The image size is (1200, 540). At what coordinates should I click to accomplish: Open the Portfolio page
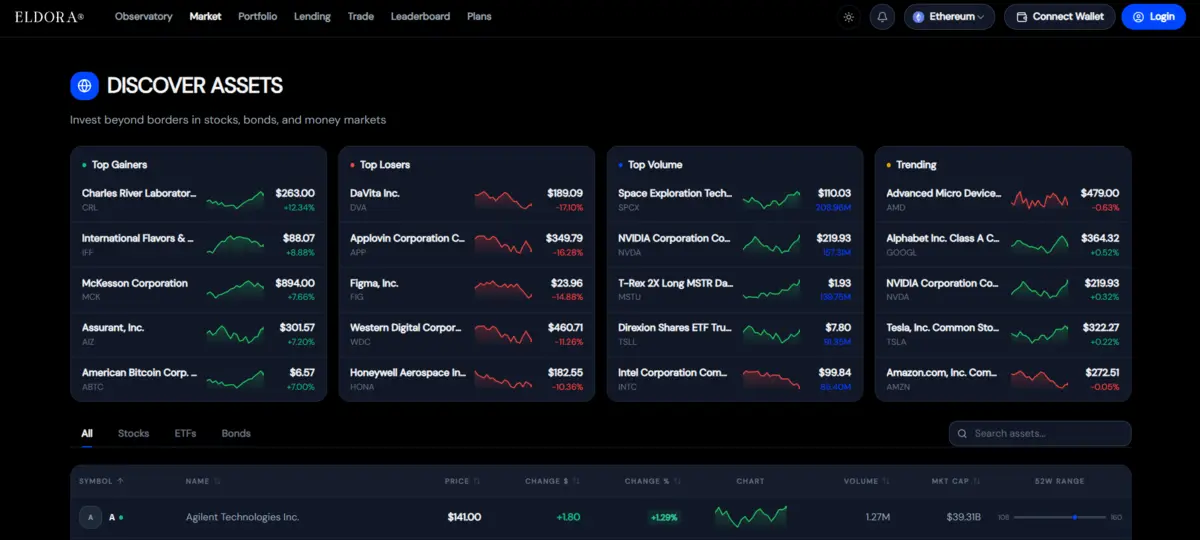[258, 17]
